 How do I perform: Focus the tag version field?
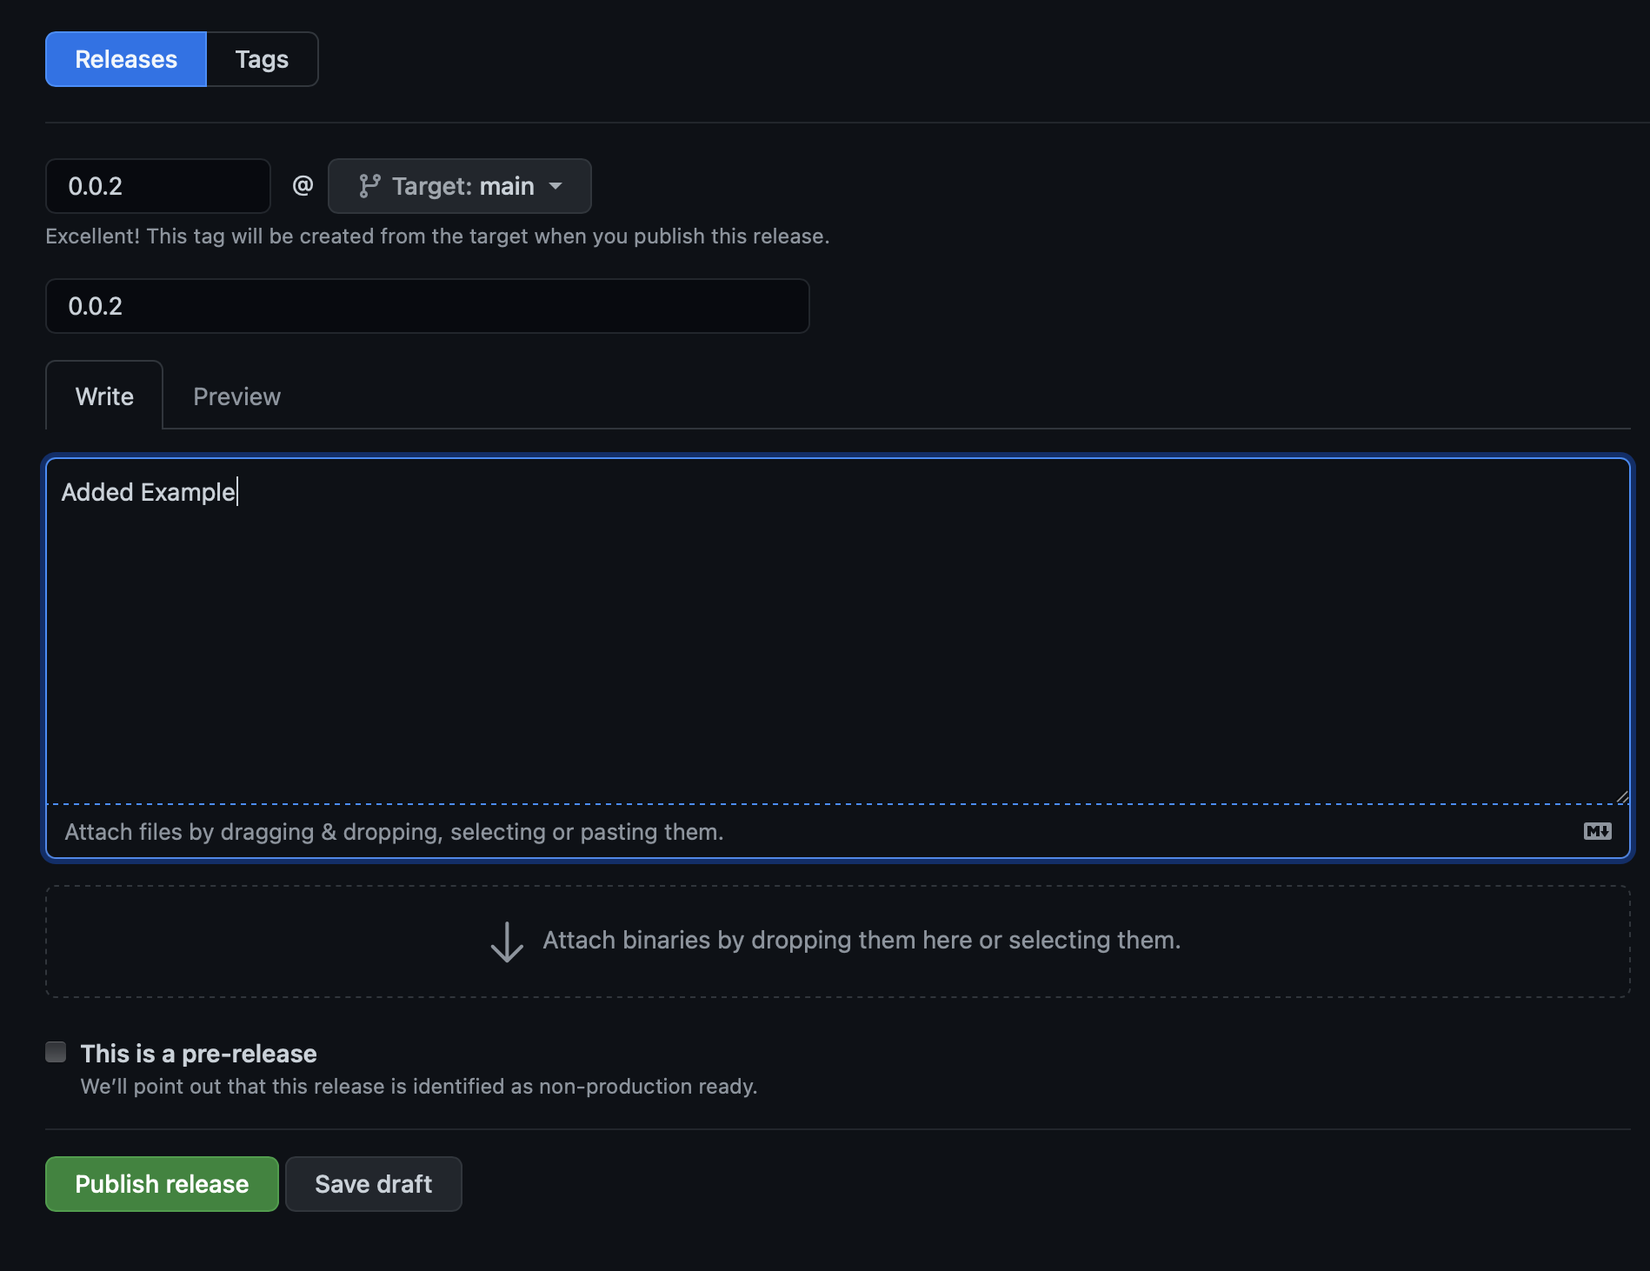(x=158, y=186)
